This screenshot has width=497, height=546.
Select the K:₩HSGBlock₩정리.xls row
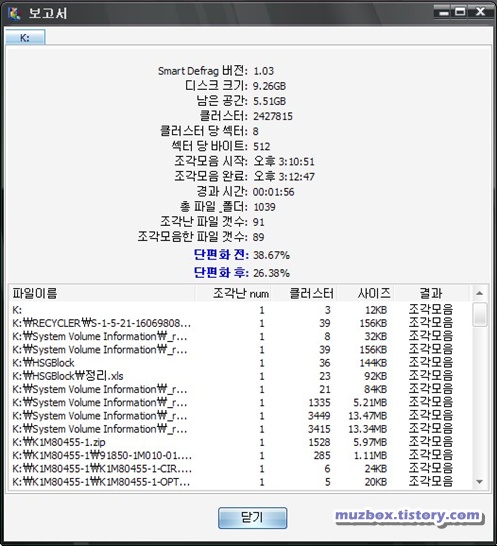pos(240,376)
